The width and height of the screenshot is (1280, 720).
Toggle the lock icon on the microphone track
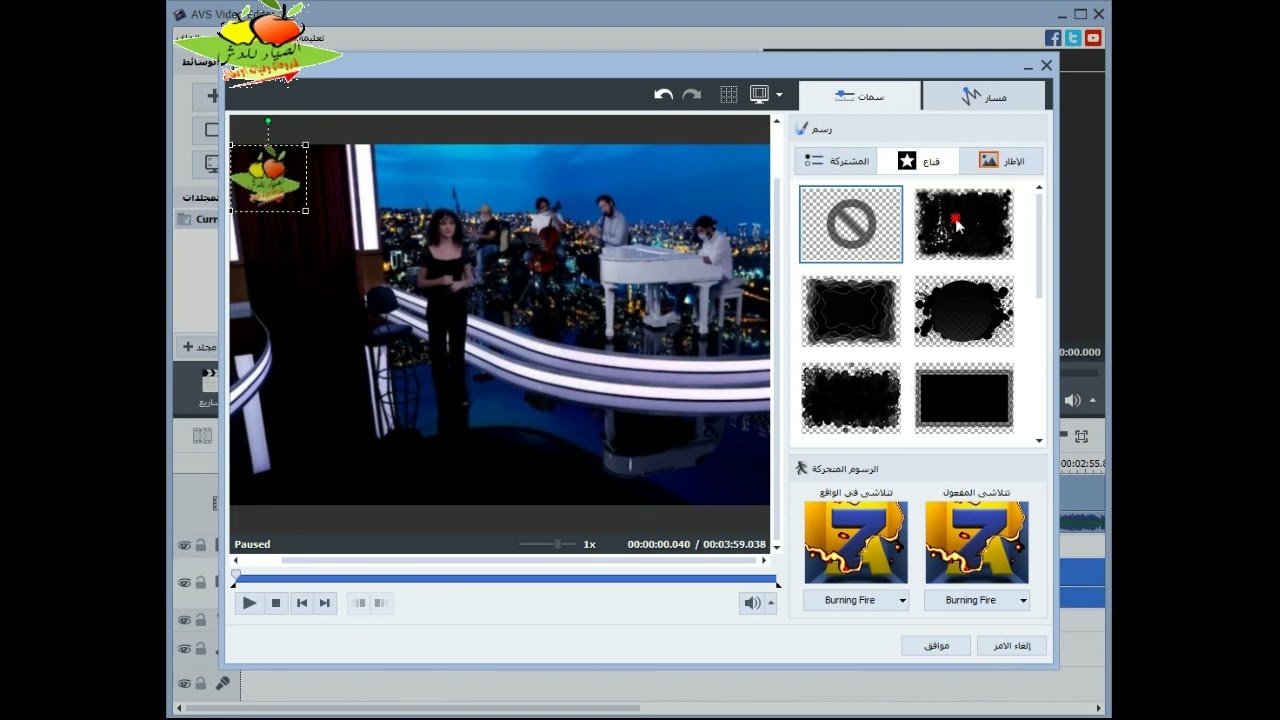point(200,683)
